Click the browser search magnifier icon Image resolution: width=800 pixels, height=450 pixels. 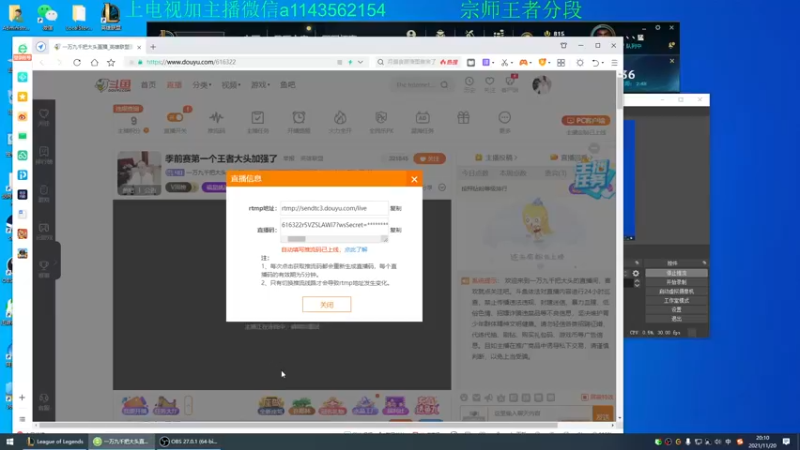click(x=381, y=62)
